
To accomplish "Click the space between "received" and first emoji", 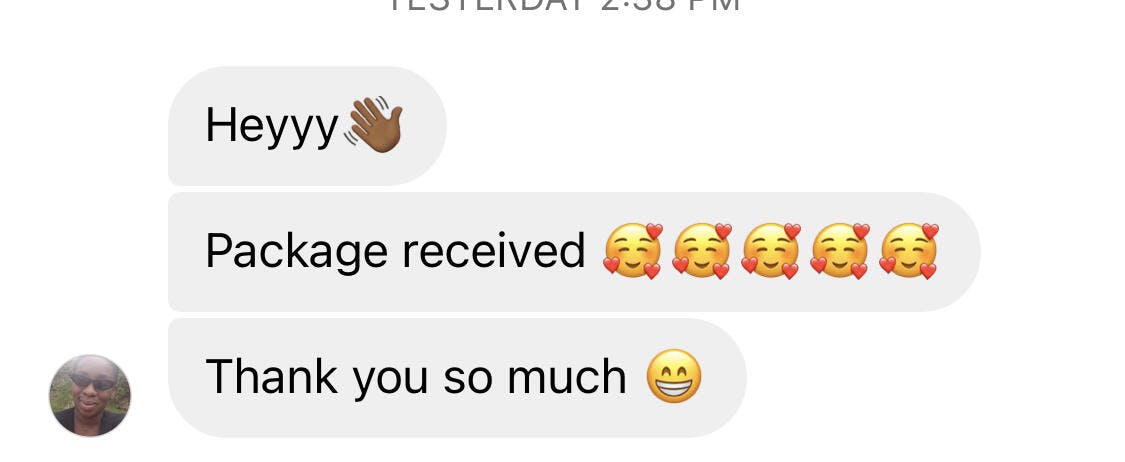I will click(x=594, y=252).
